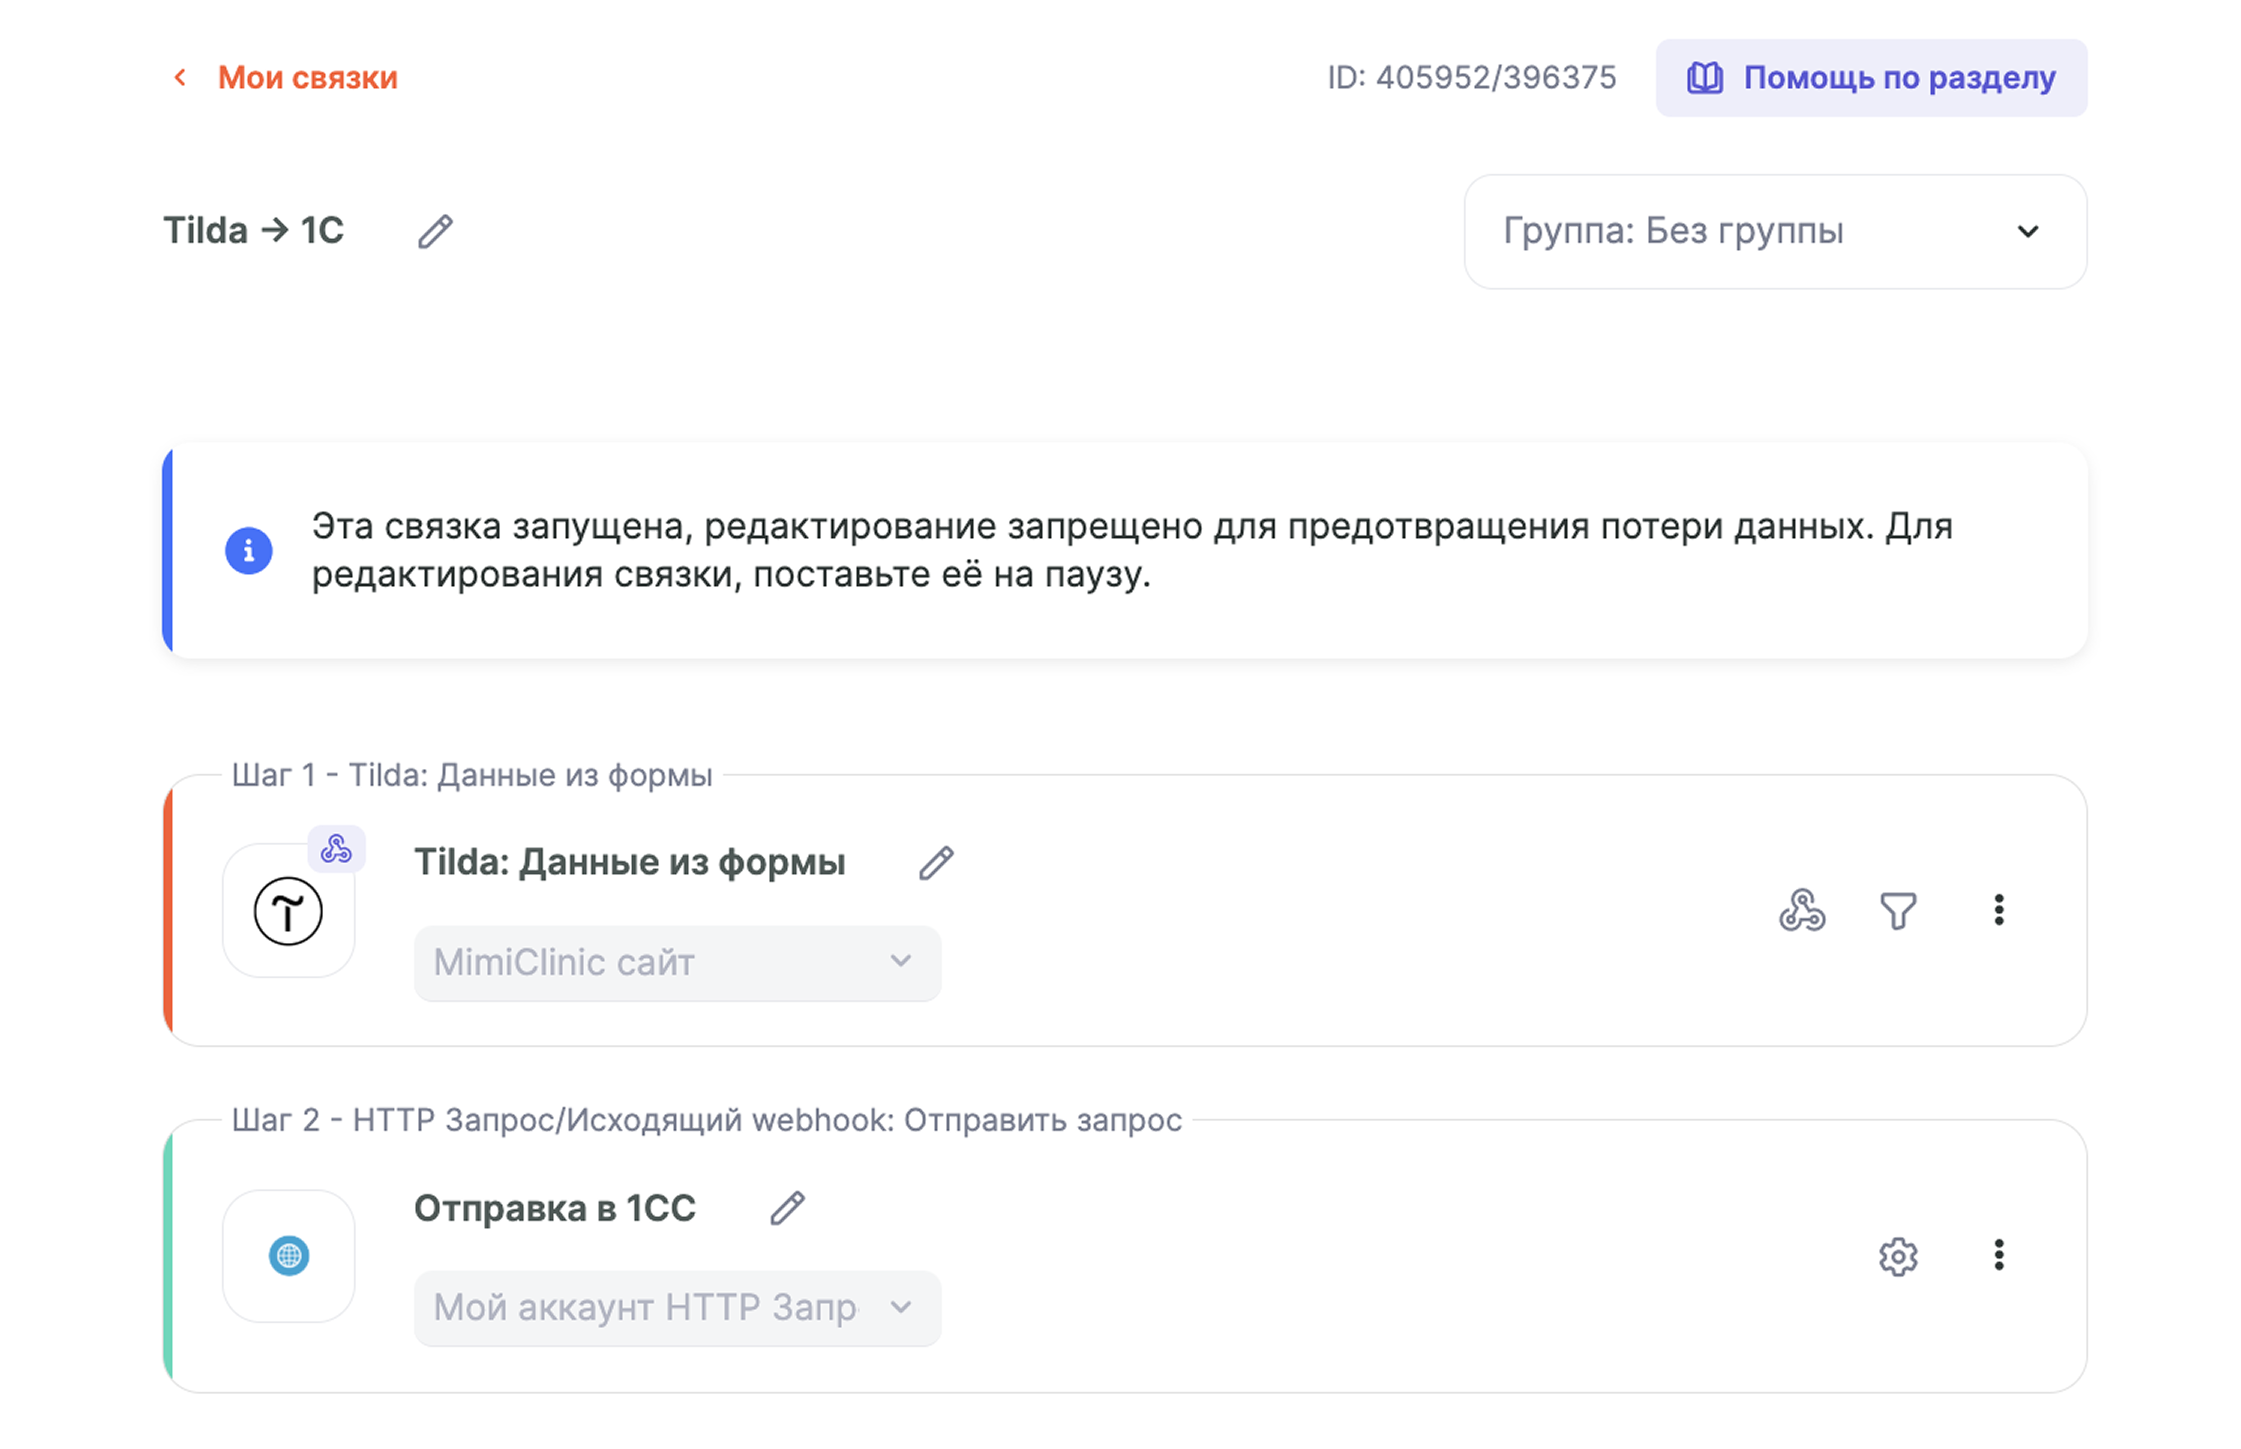
Task: Rename the Отправка в 1СС step
Action: 787,1208
